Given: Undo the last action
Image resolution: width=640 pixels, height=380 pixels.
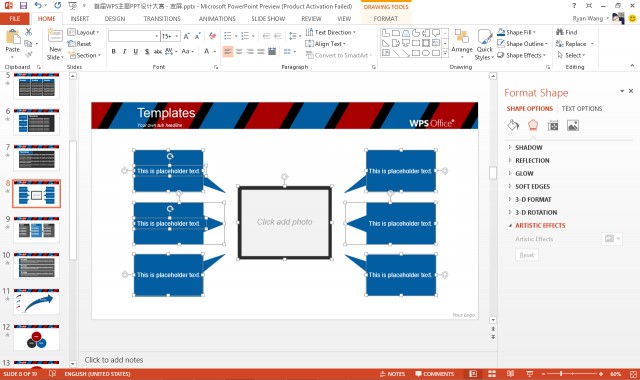Looking at the screenshot, I should [38, 6].
